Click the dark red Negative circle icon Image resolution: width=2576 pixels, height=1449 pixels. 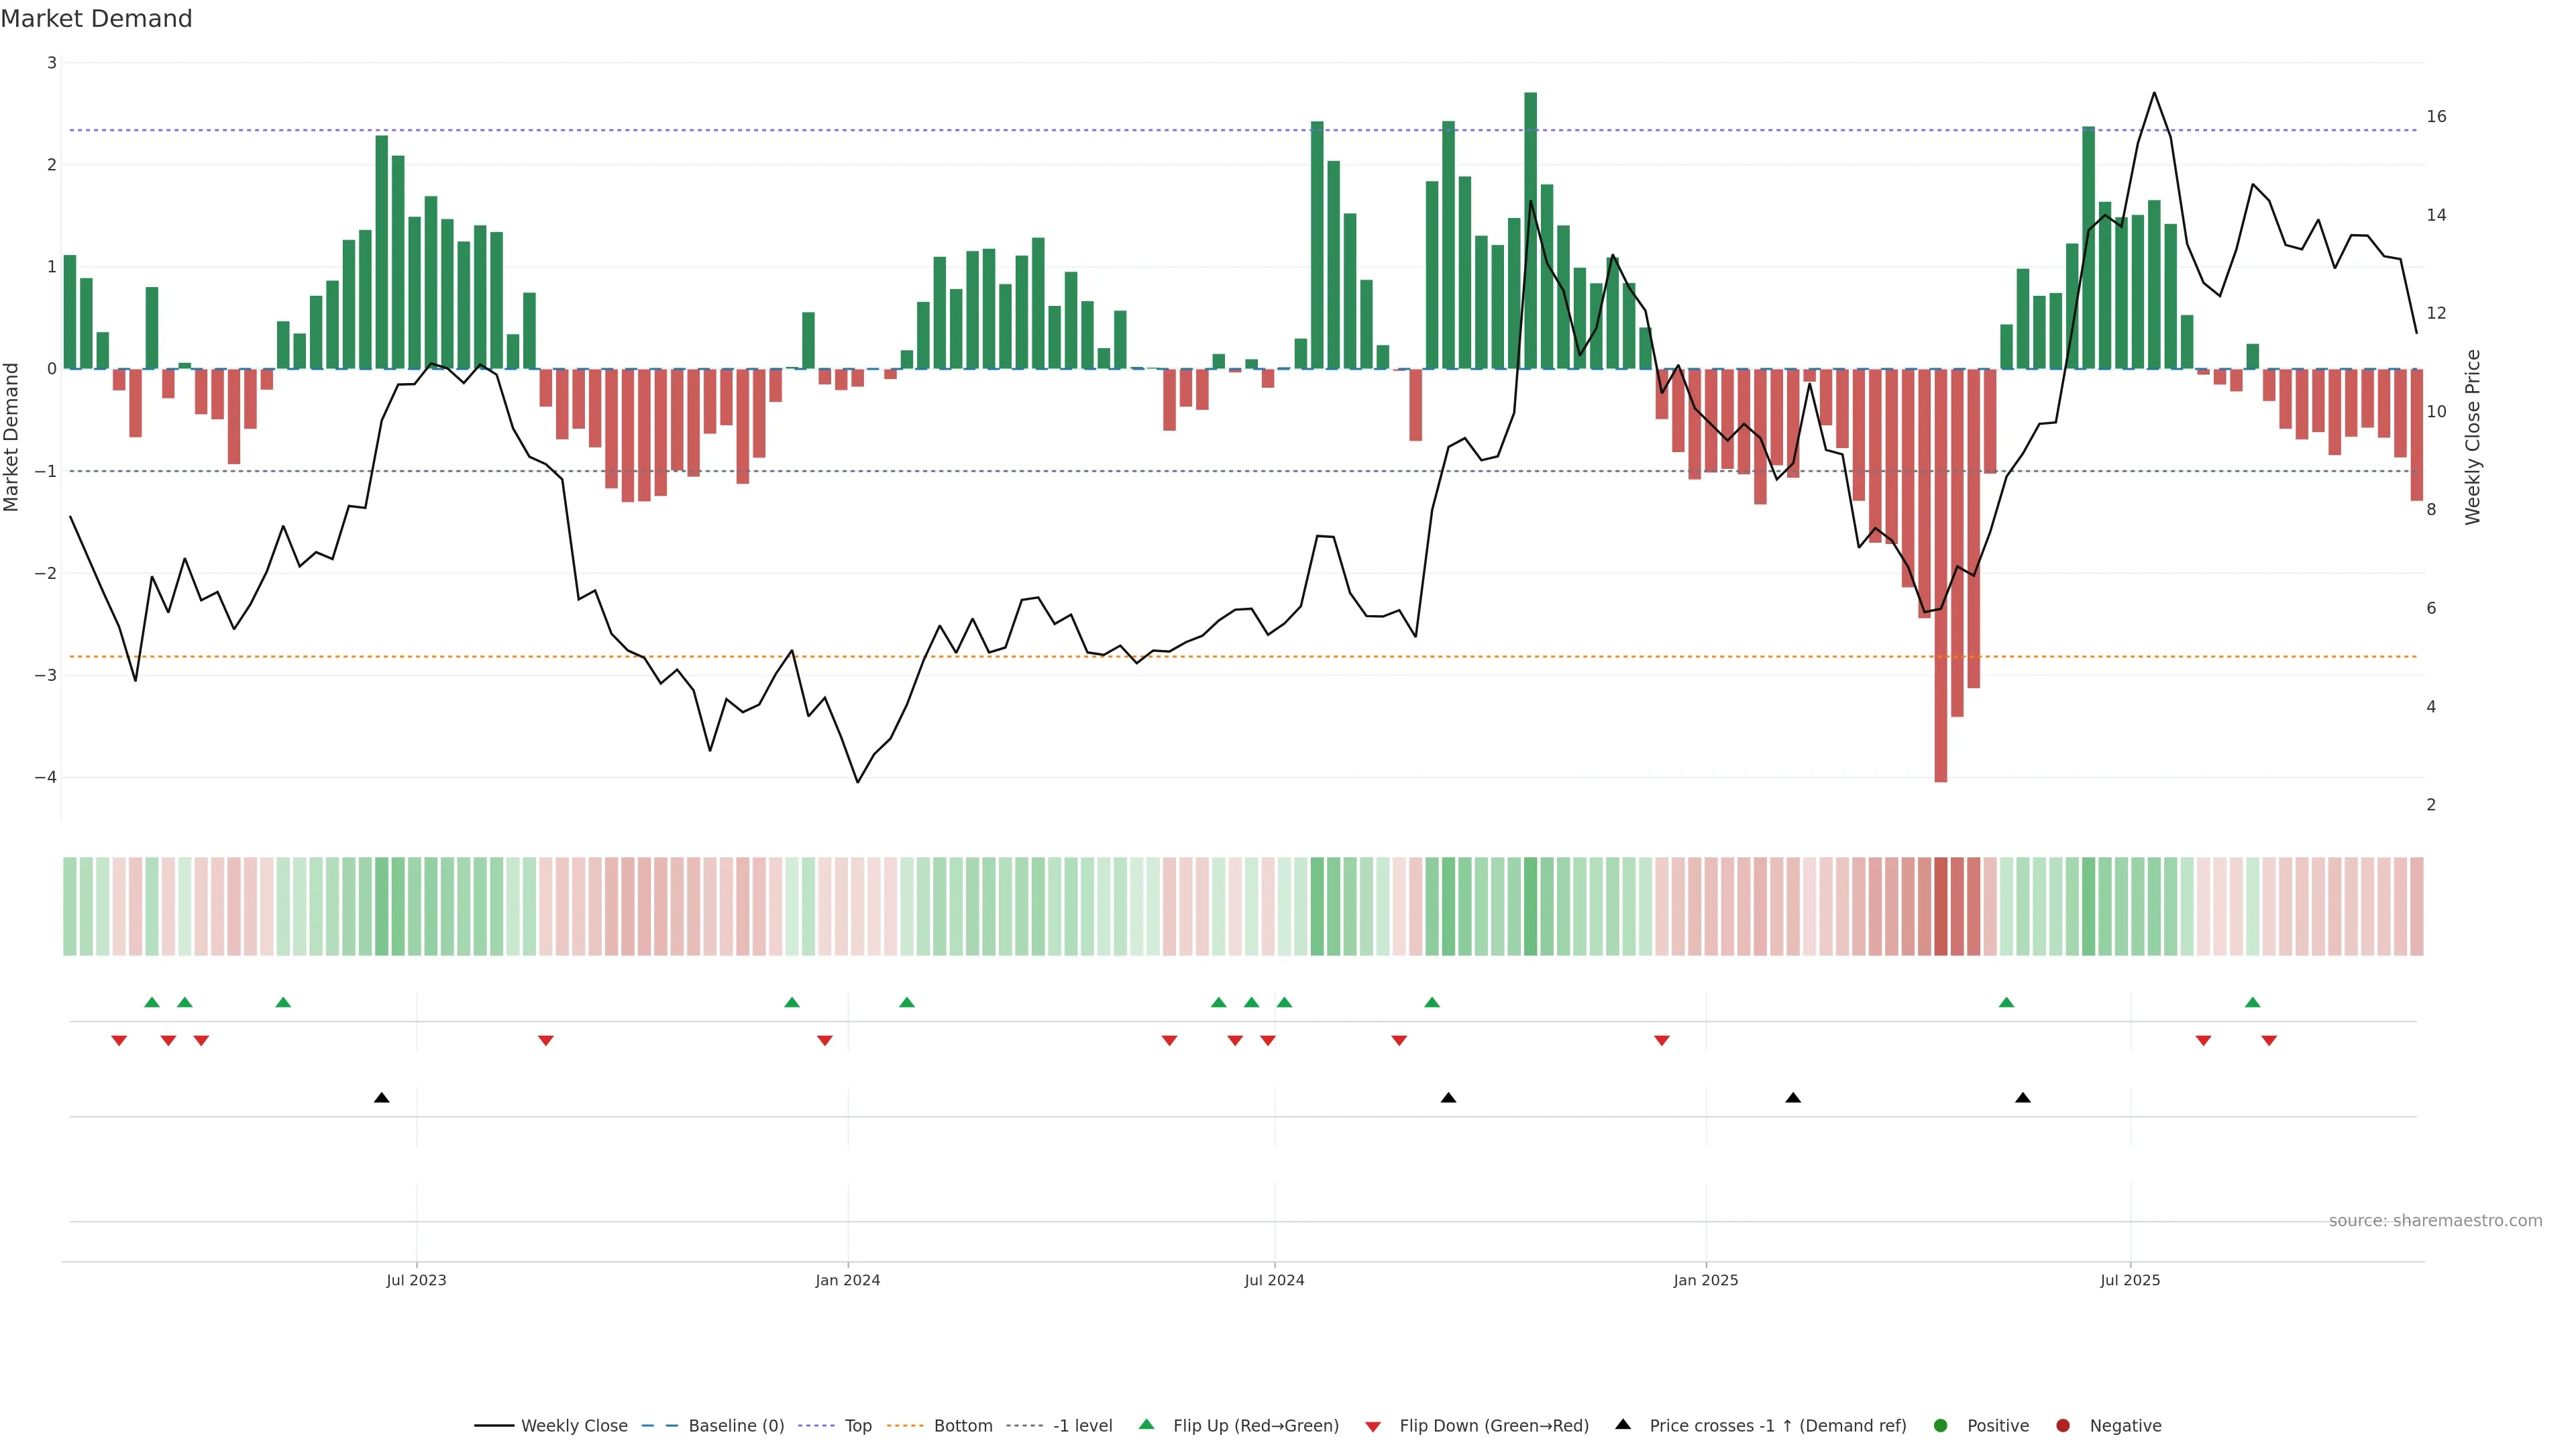point(2063,1426)
